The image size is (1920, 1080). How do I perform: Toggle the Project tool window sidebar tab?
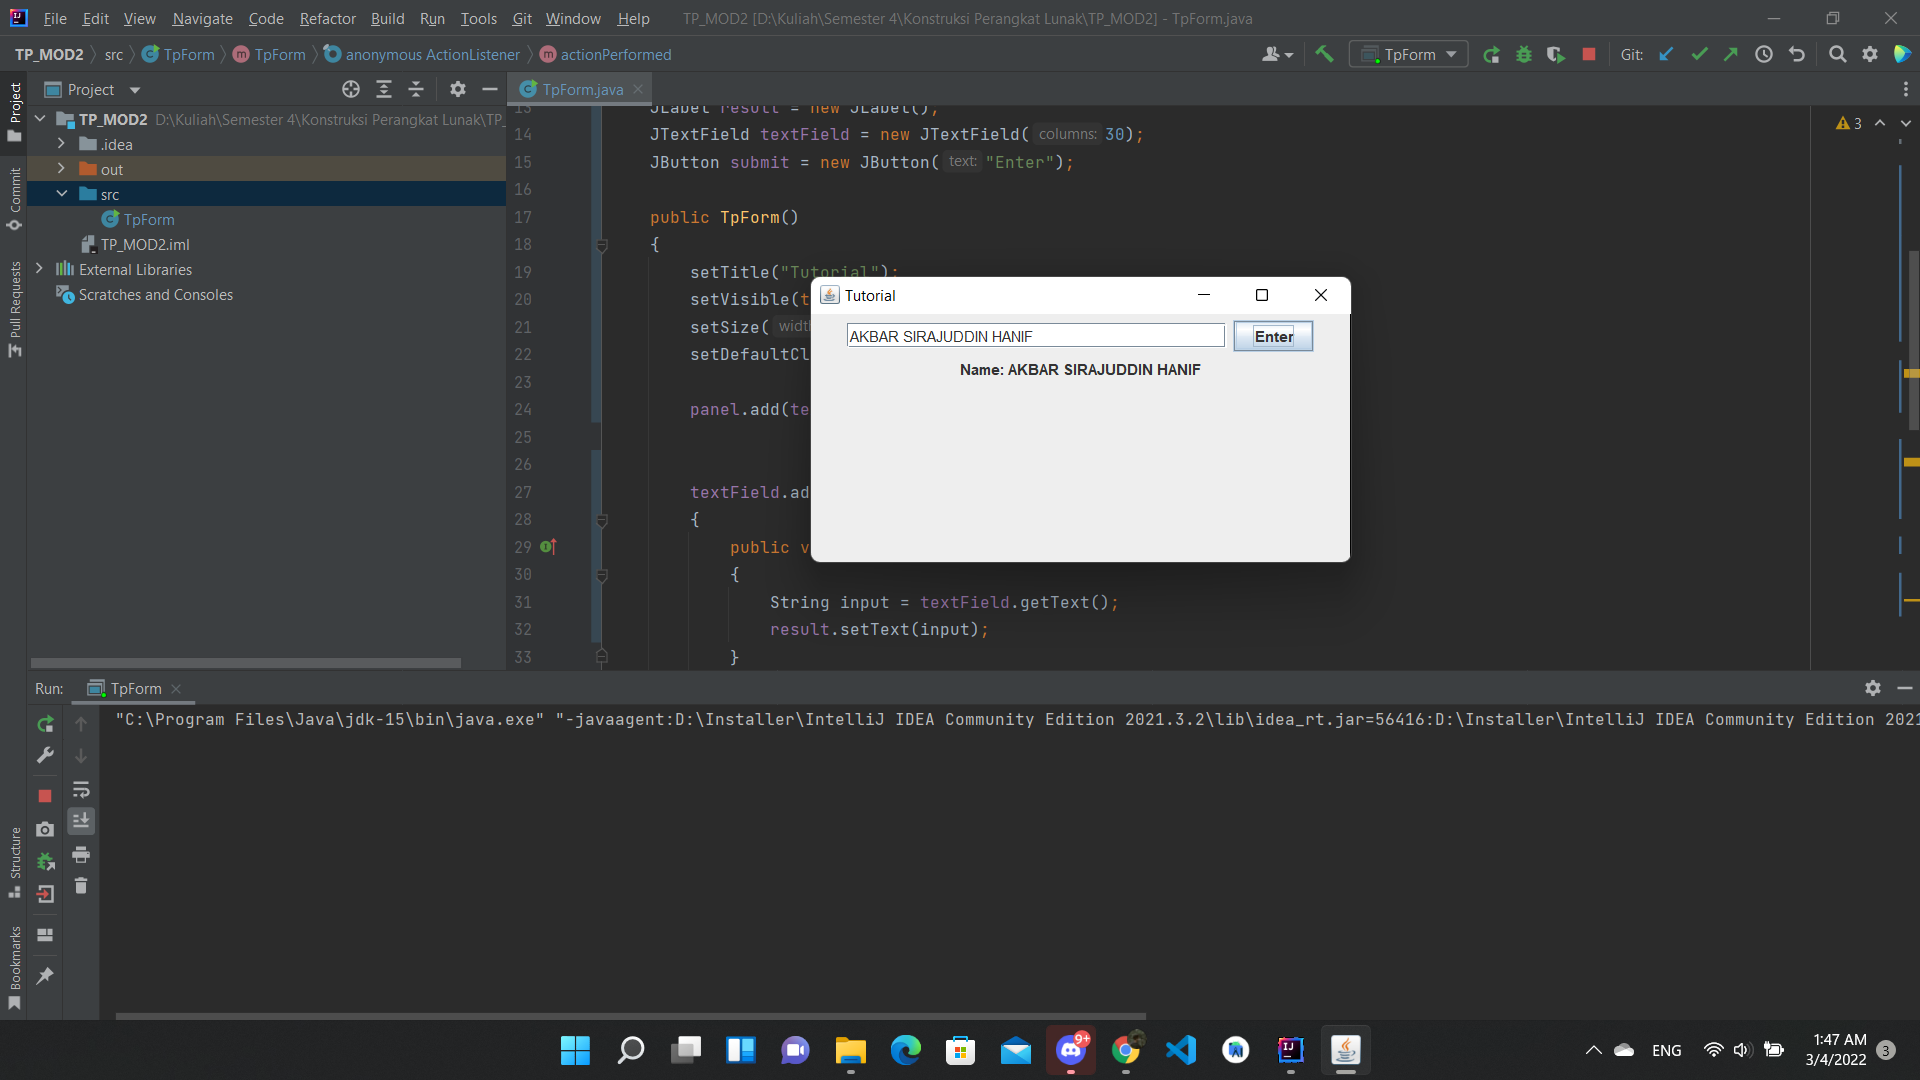coord(14,110)
